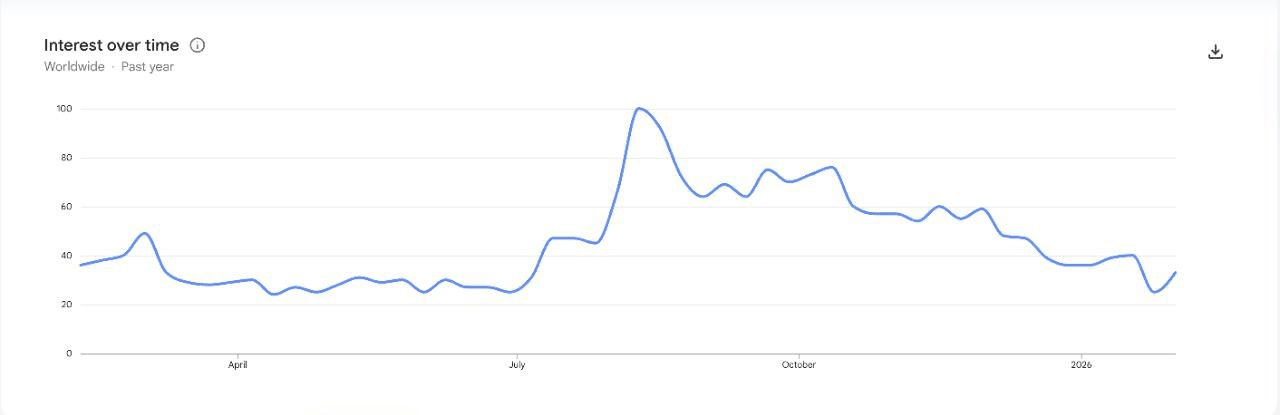Click the April label on the x-axis
This screenshot has width=1280, height=415.
click(238, 365)
